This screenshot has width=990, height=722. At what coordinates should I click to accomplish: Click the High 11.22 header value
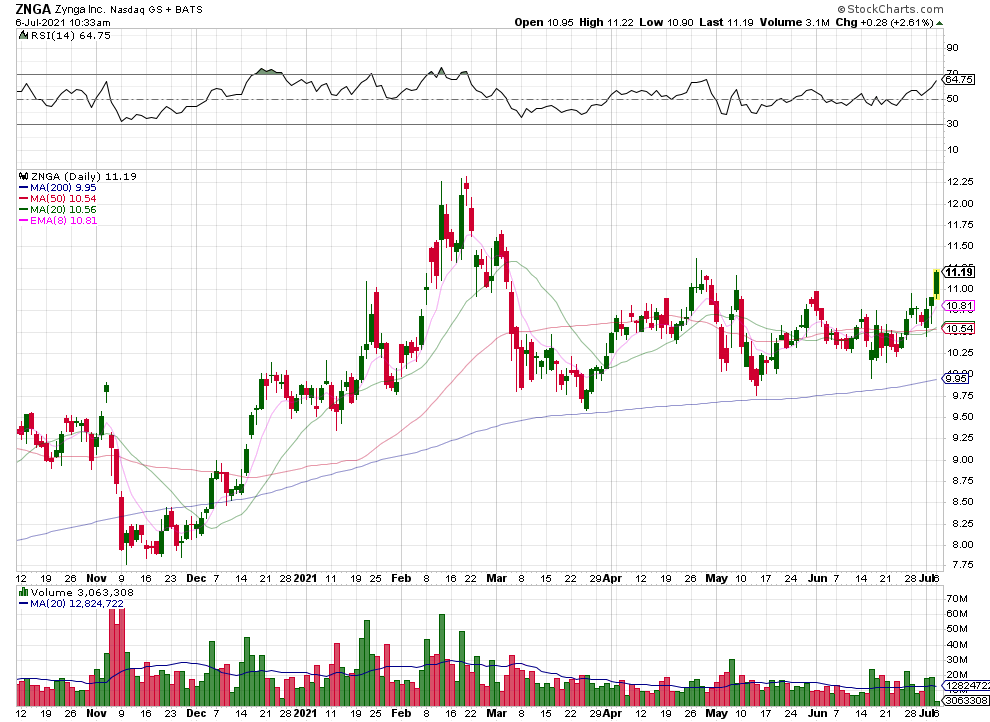coord(606,23)
